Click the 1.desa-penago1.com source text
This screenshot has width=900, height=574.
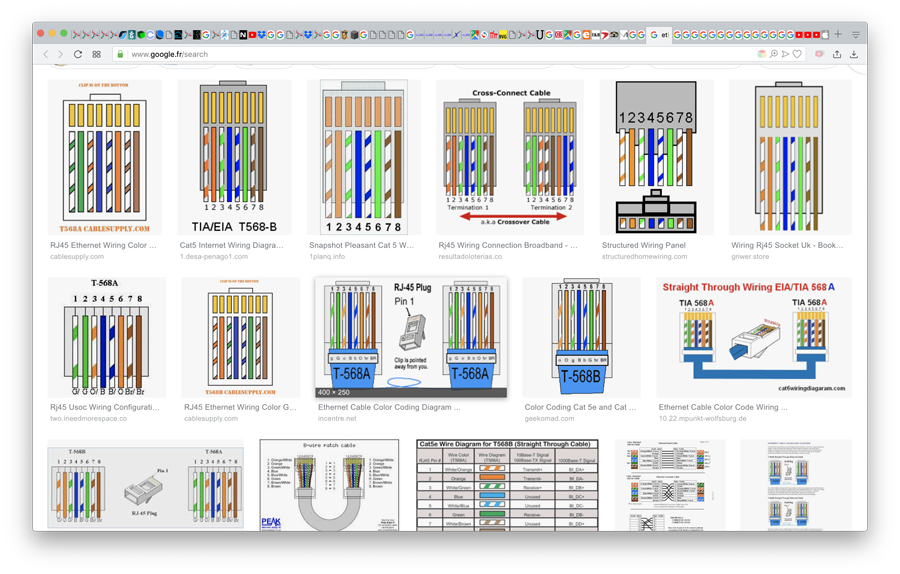pos(214,257)
